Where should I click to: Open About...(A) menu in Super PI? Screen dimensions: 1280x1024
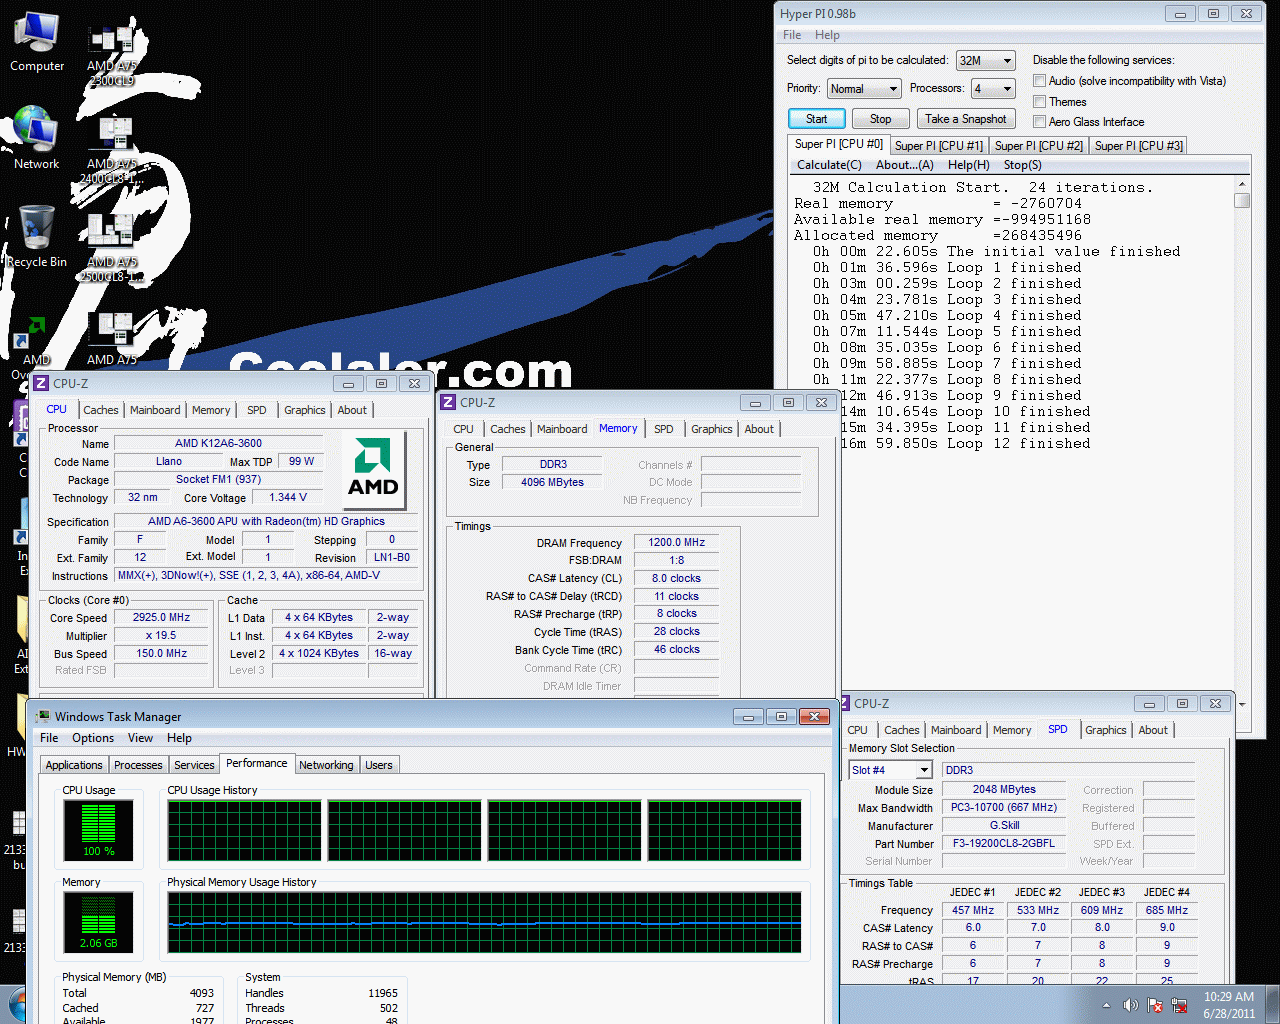click(x=904, y=165)
